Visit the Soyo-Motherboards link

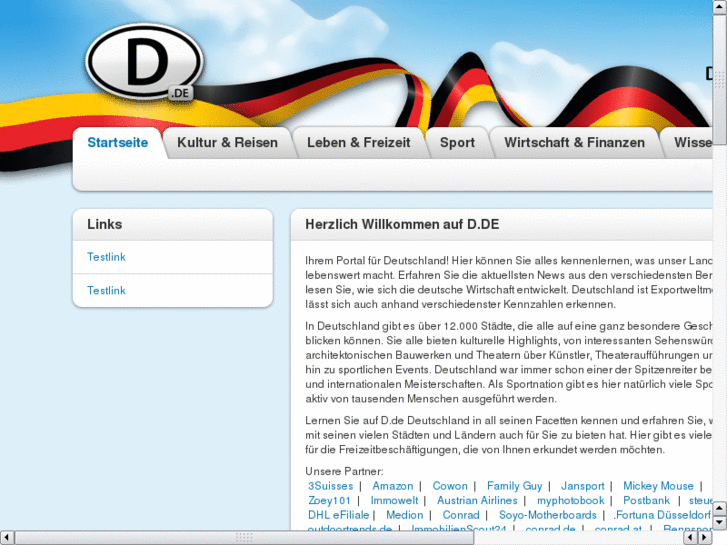(548, 515)
